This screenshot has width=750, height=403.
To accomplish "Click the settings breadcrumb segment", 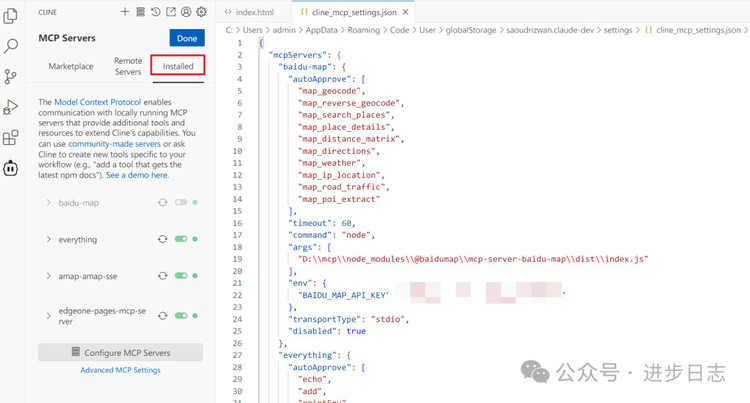I will (x=618, y=30).
